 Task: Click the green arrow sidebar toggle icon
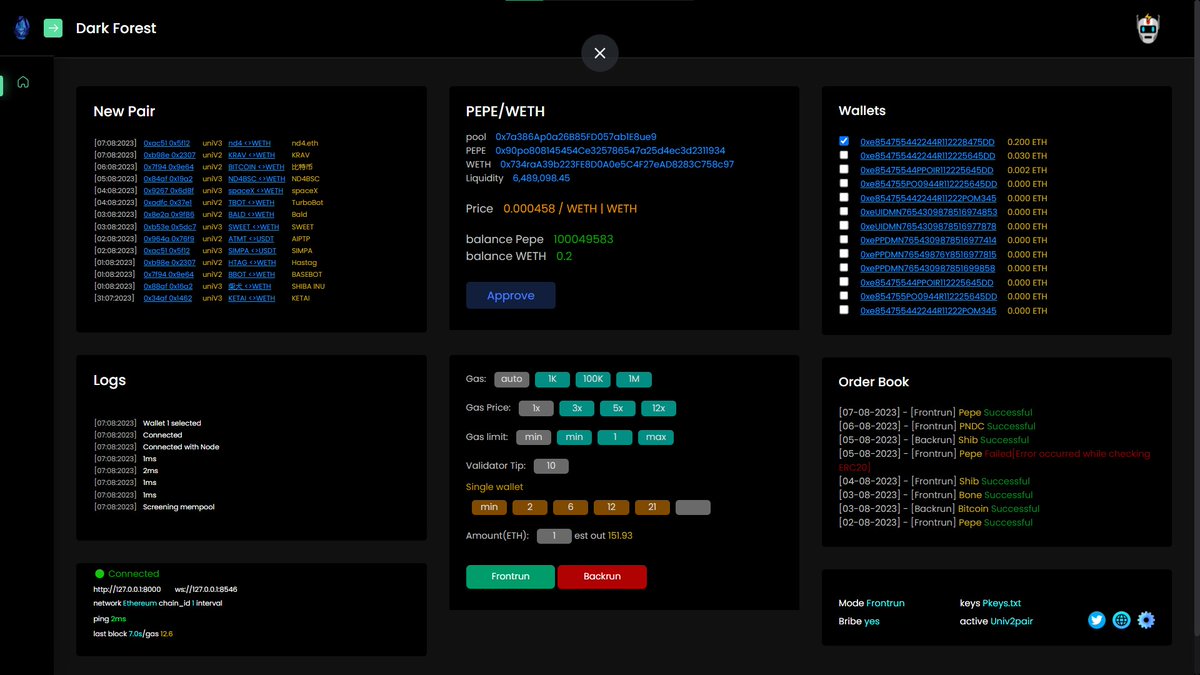pyautogui.click(x=53, y=28)
